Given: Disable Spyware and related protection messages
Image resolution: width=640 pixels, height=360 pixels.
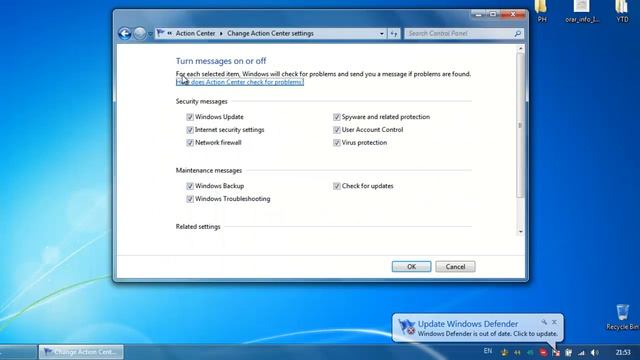Looking at the screenshot, I should [337, 117].
